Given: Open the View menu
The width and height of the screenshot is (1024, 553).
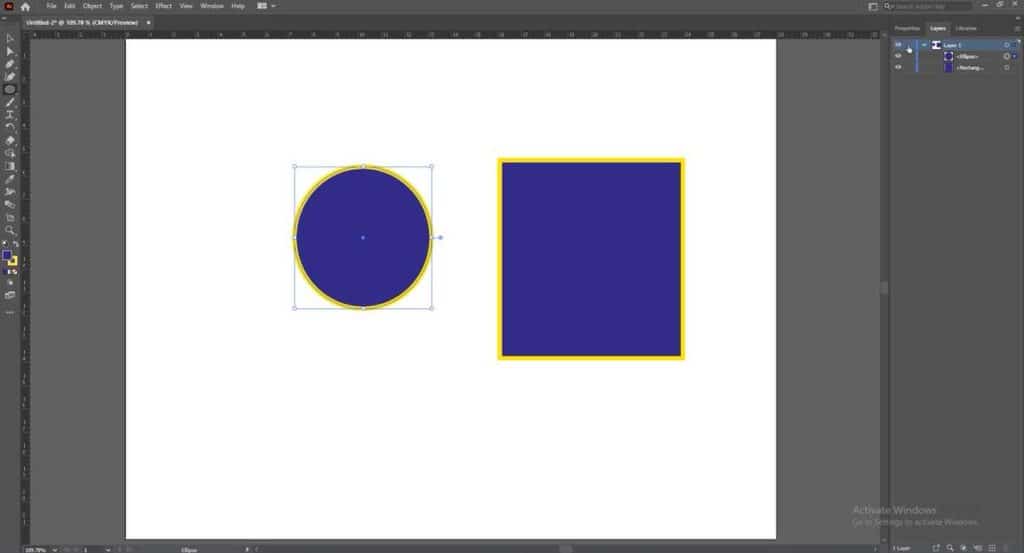Looking at the screenshot, I should coord(186,6).
